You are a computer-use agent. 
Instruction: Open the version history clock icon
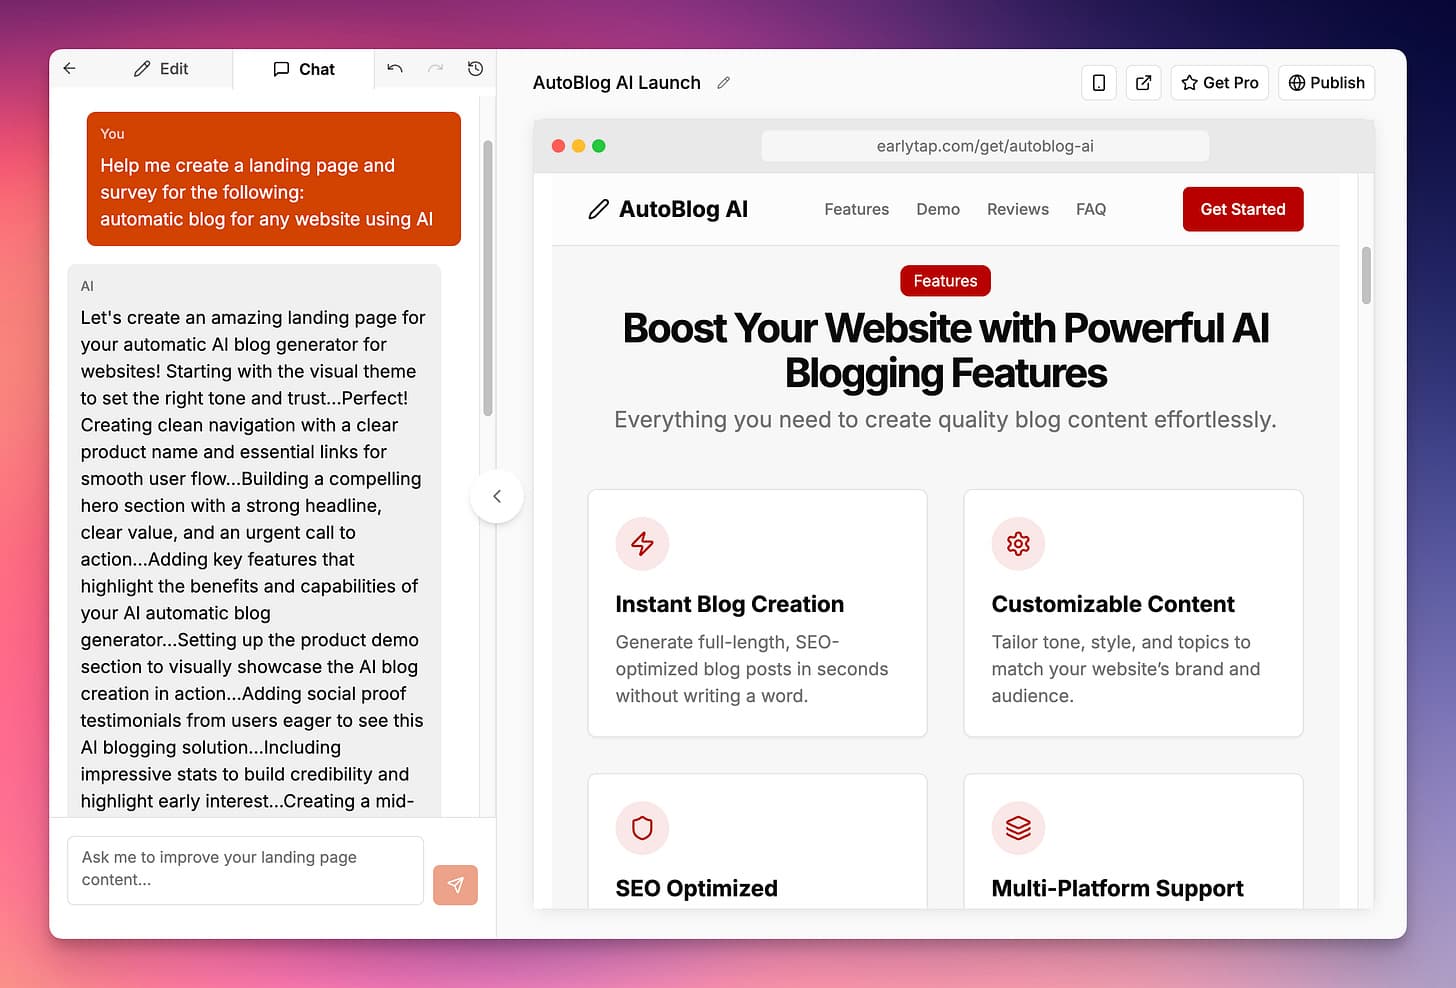pos(475,68)
